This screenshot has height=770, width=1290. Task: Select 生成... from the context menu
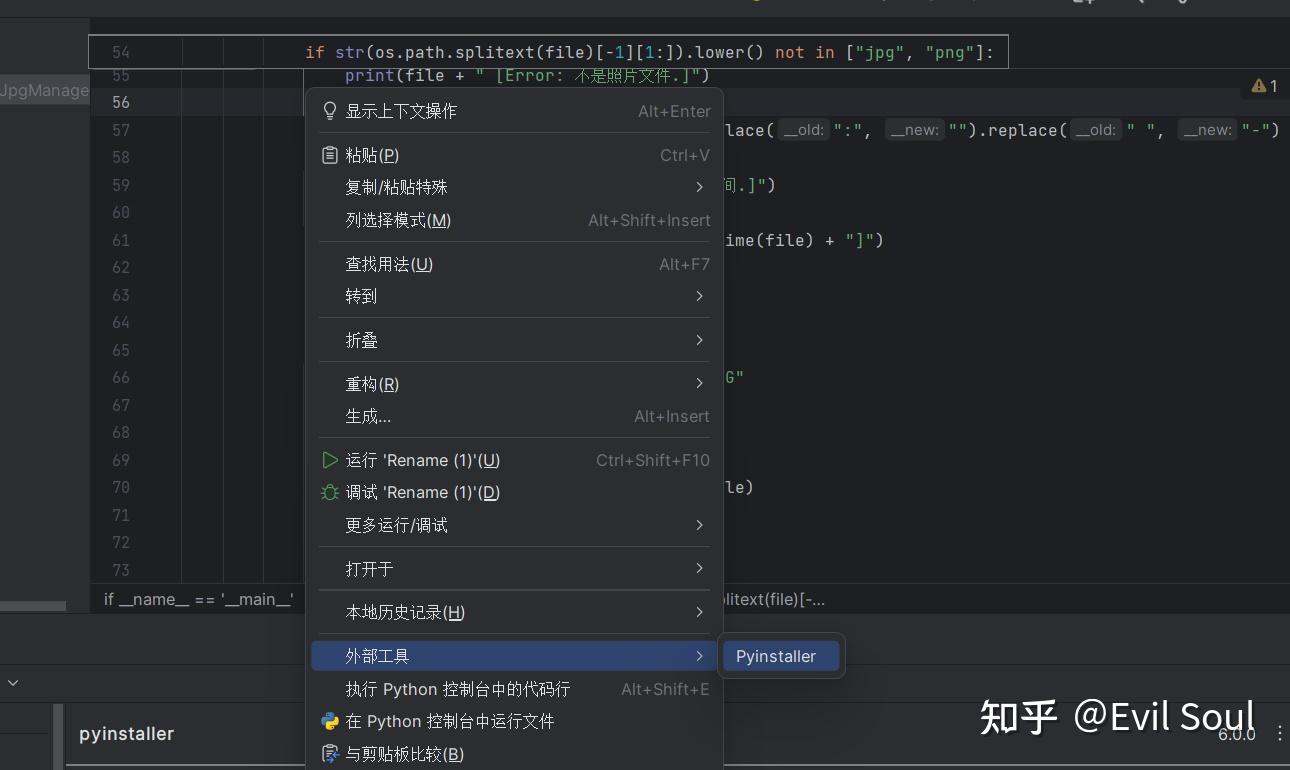coord(367,416)
